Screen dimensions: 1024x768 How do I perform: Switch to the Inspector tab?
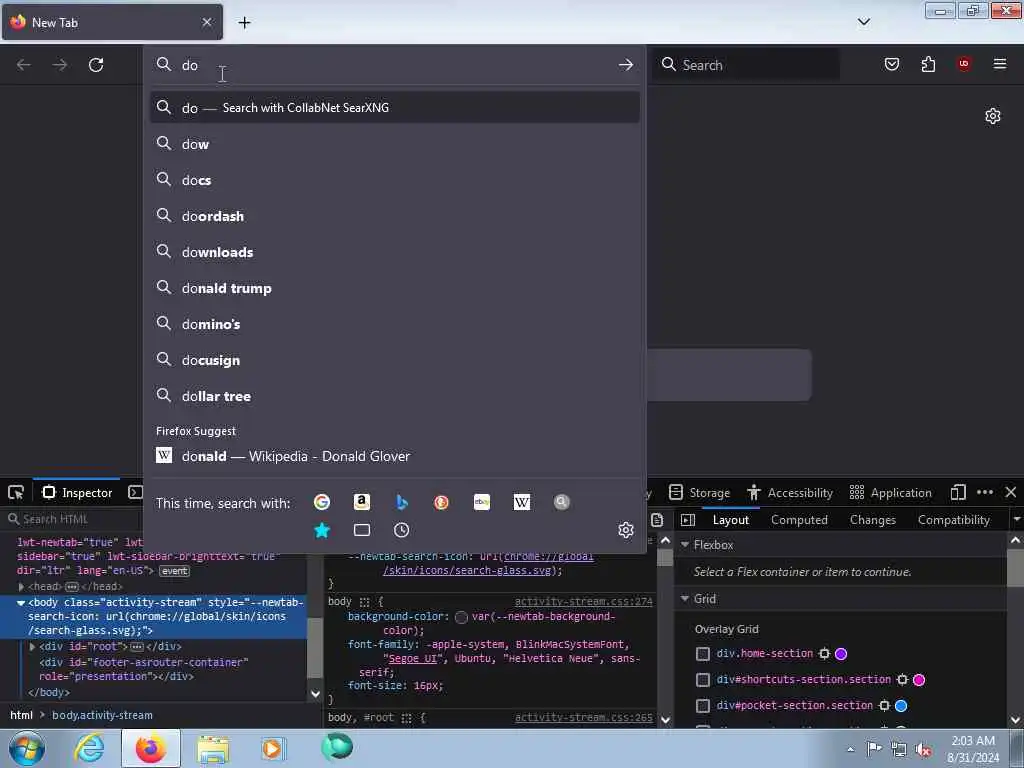point(77,492)
